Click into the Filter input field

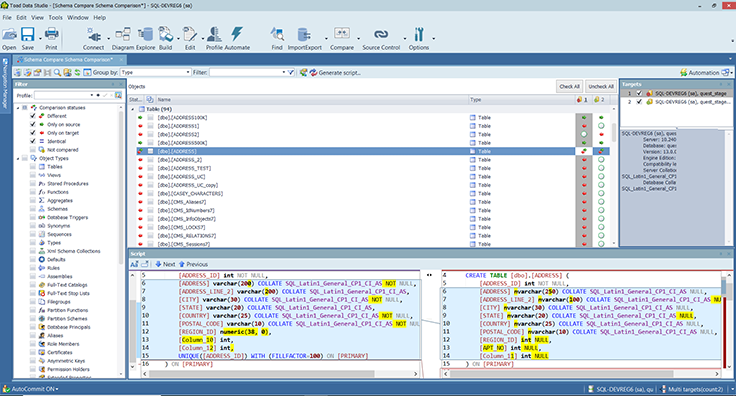245,72
